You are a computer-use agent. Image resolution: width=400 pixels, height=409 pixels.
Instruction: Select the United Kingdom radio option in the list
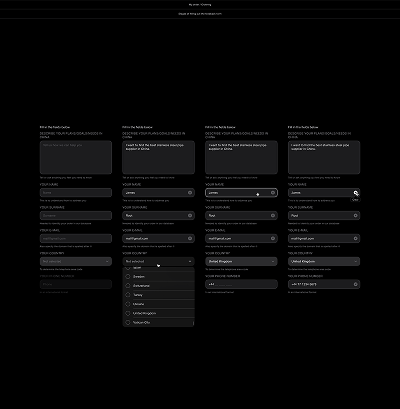128,313
